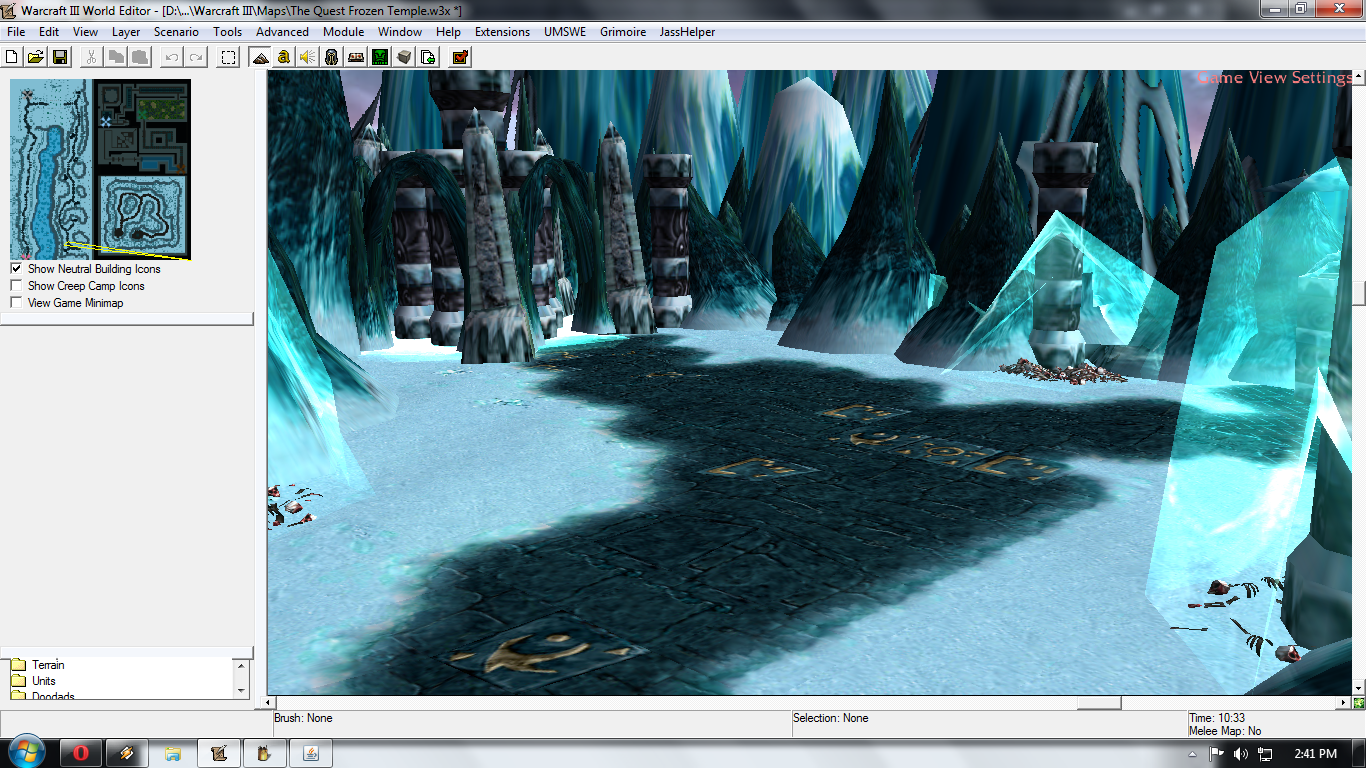Image resolution: width=1366 pixels, height=768 pixels.
Task: Activate the Selection brush dashed-square icon
Action: (x=228, y=57)
